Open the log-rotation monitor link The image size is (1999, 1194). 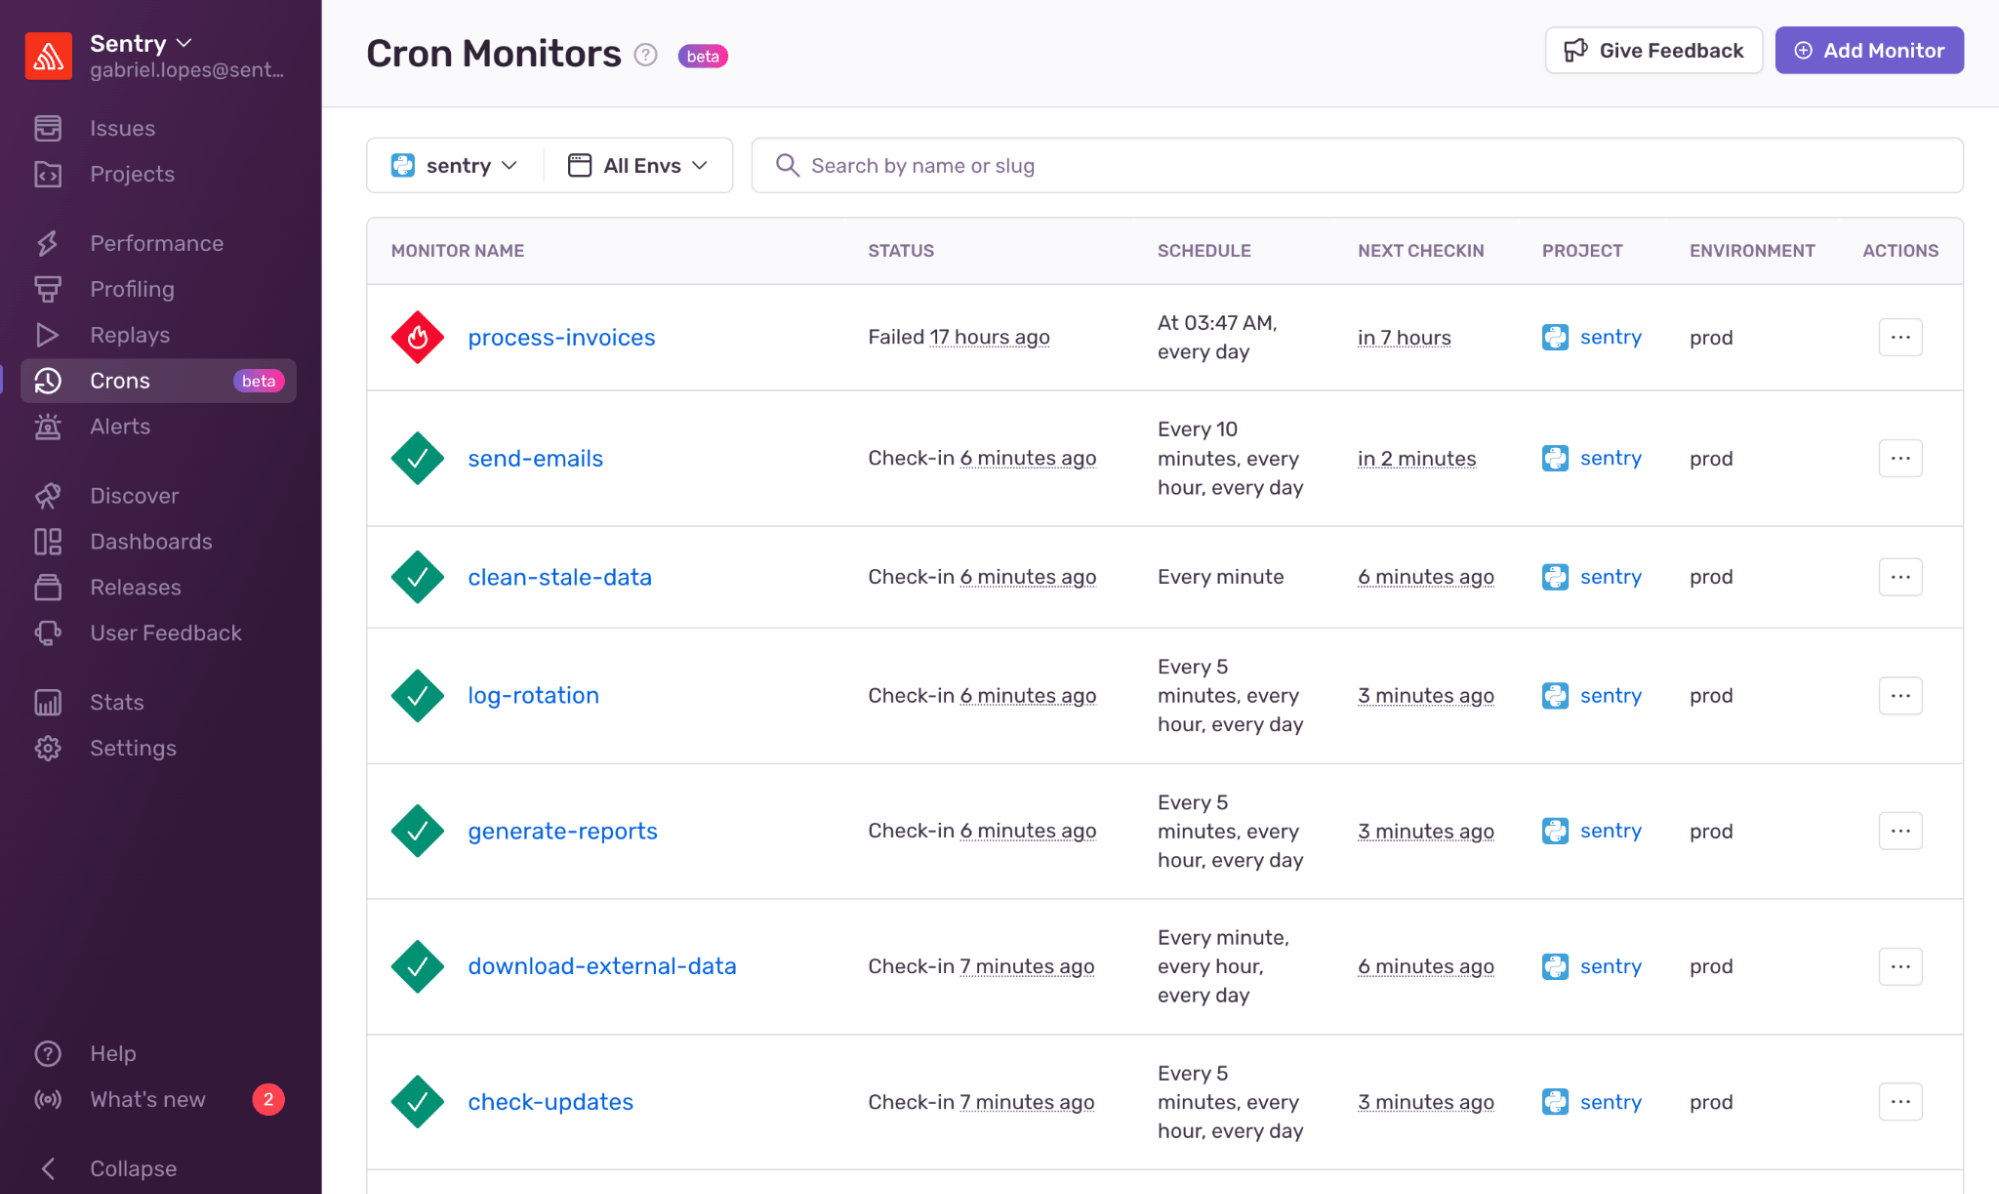click(x=533, y=695)
